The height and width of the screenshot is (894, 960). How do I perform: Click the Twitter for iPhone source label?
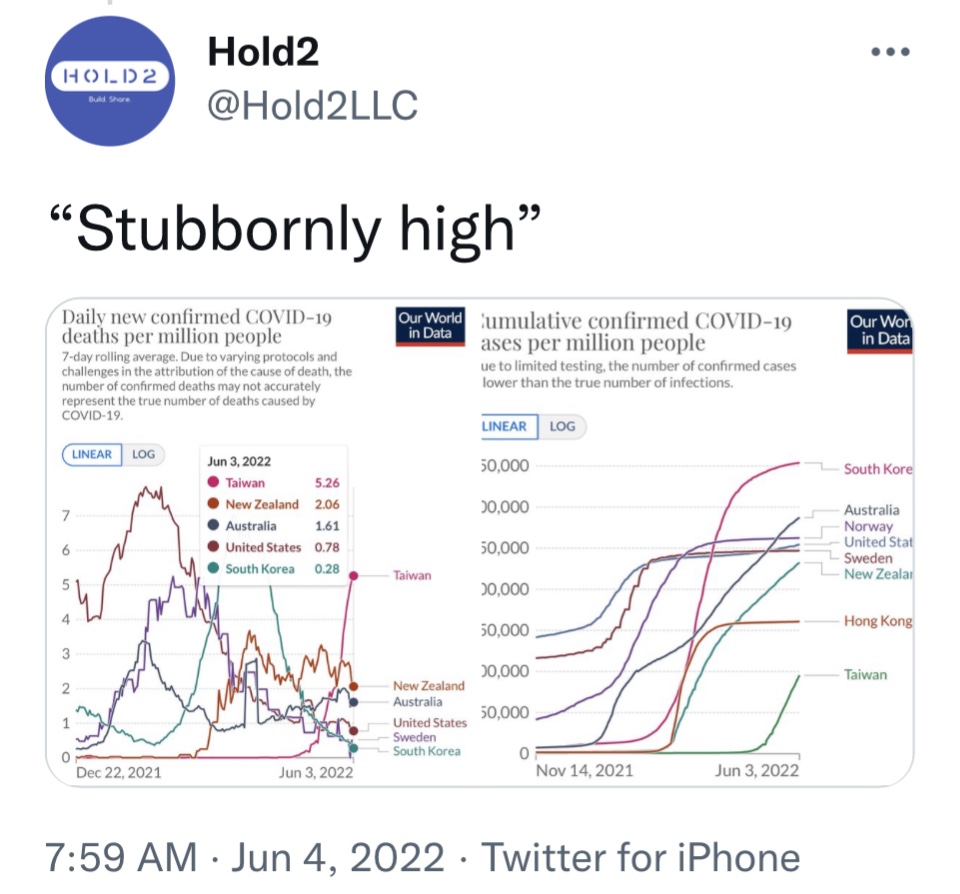(641, 857)
